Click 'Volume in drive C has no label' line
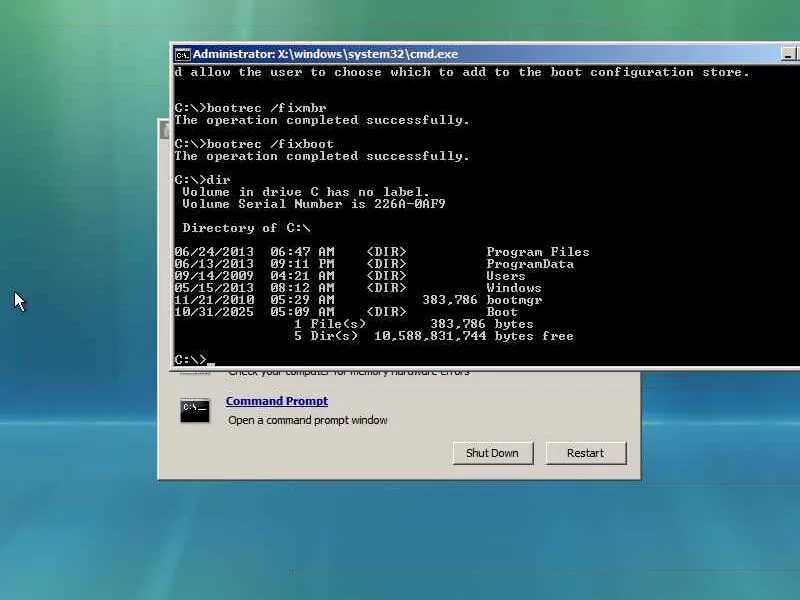This screenshot has height=600, width=800. click(x=306, y=192)
